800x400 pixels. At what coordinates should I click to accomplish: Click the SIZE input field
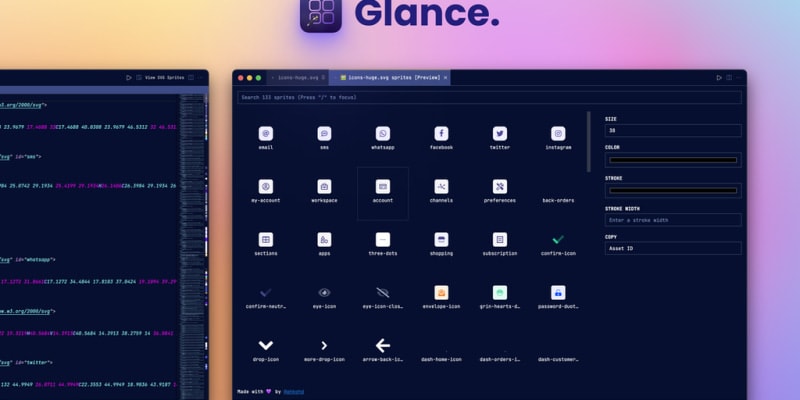(x=673, y=131)
